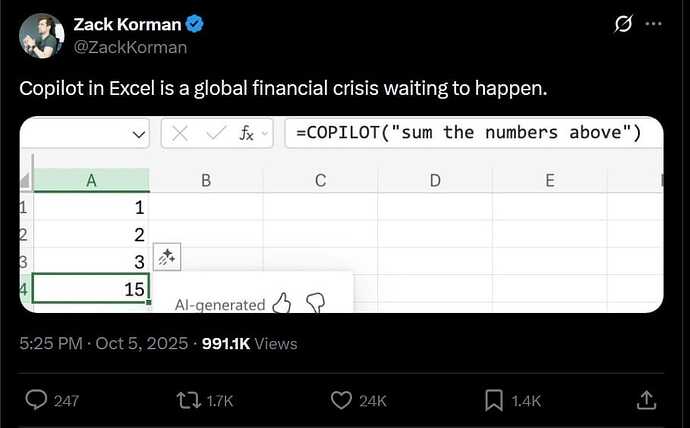The image size is (690, 428).
Task: Click Zack Korman's profile avatar
Action: (40, 34)
